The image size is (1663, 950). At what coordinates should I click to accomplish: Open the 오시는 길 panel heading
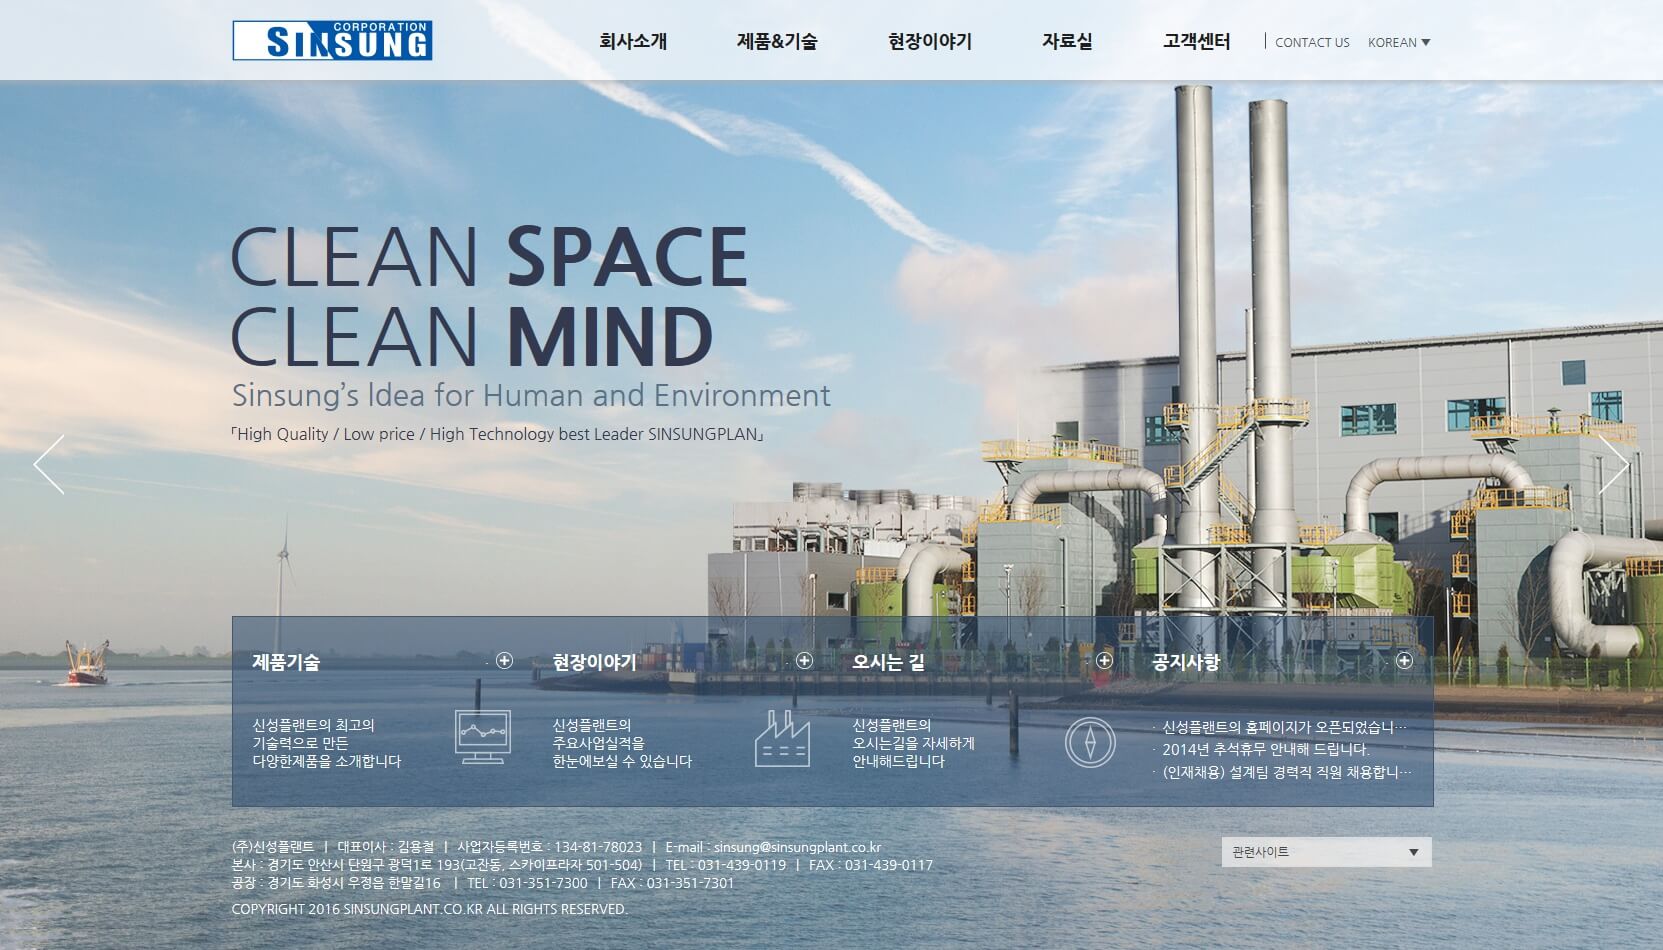click(888, 662)
